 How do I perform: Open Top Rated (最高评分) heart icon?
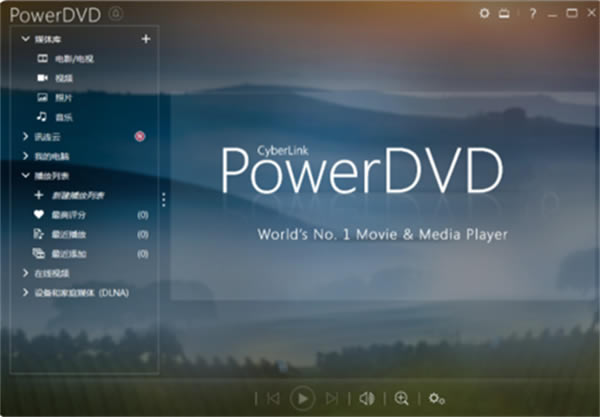(39, 214)
